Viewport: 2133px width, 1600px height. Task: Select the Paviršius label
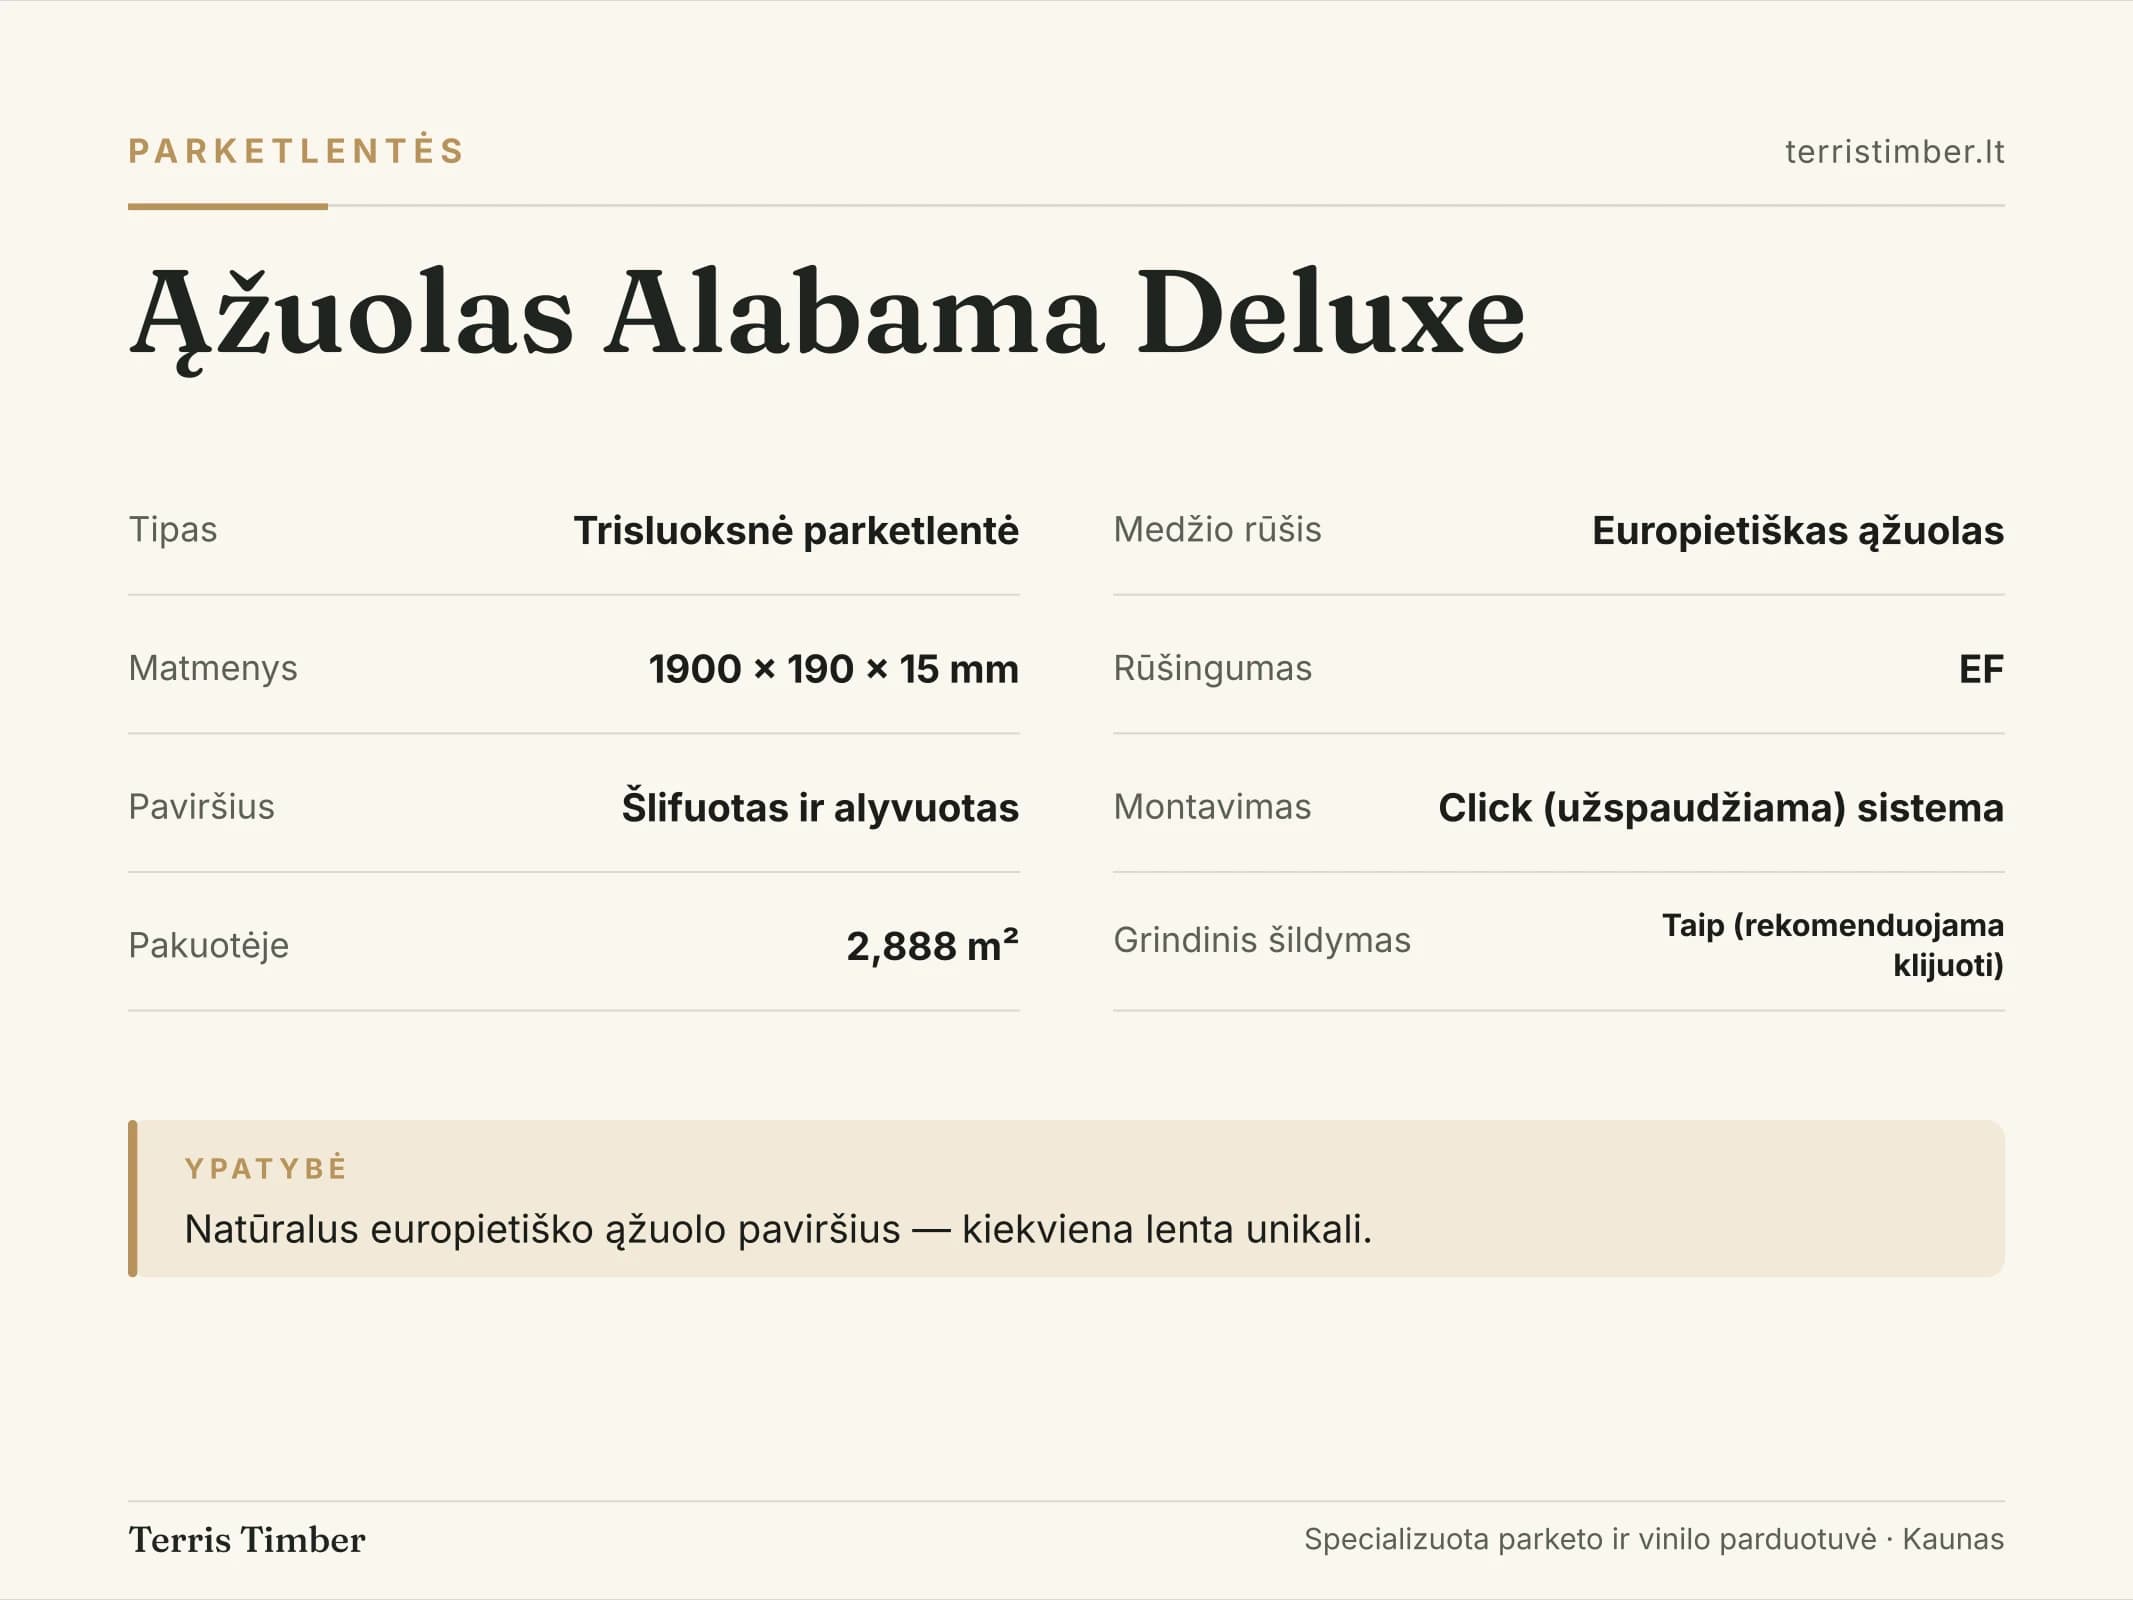click(x=201, y=806)
